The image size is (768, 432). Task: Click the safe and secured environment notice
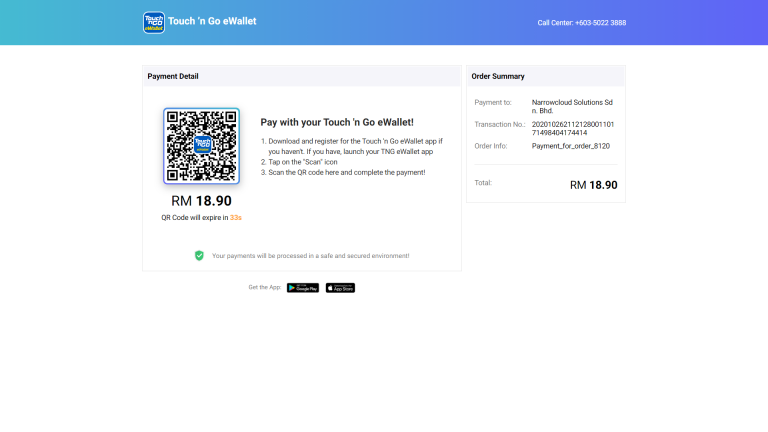[311, 256]
